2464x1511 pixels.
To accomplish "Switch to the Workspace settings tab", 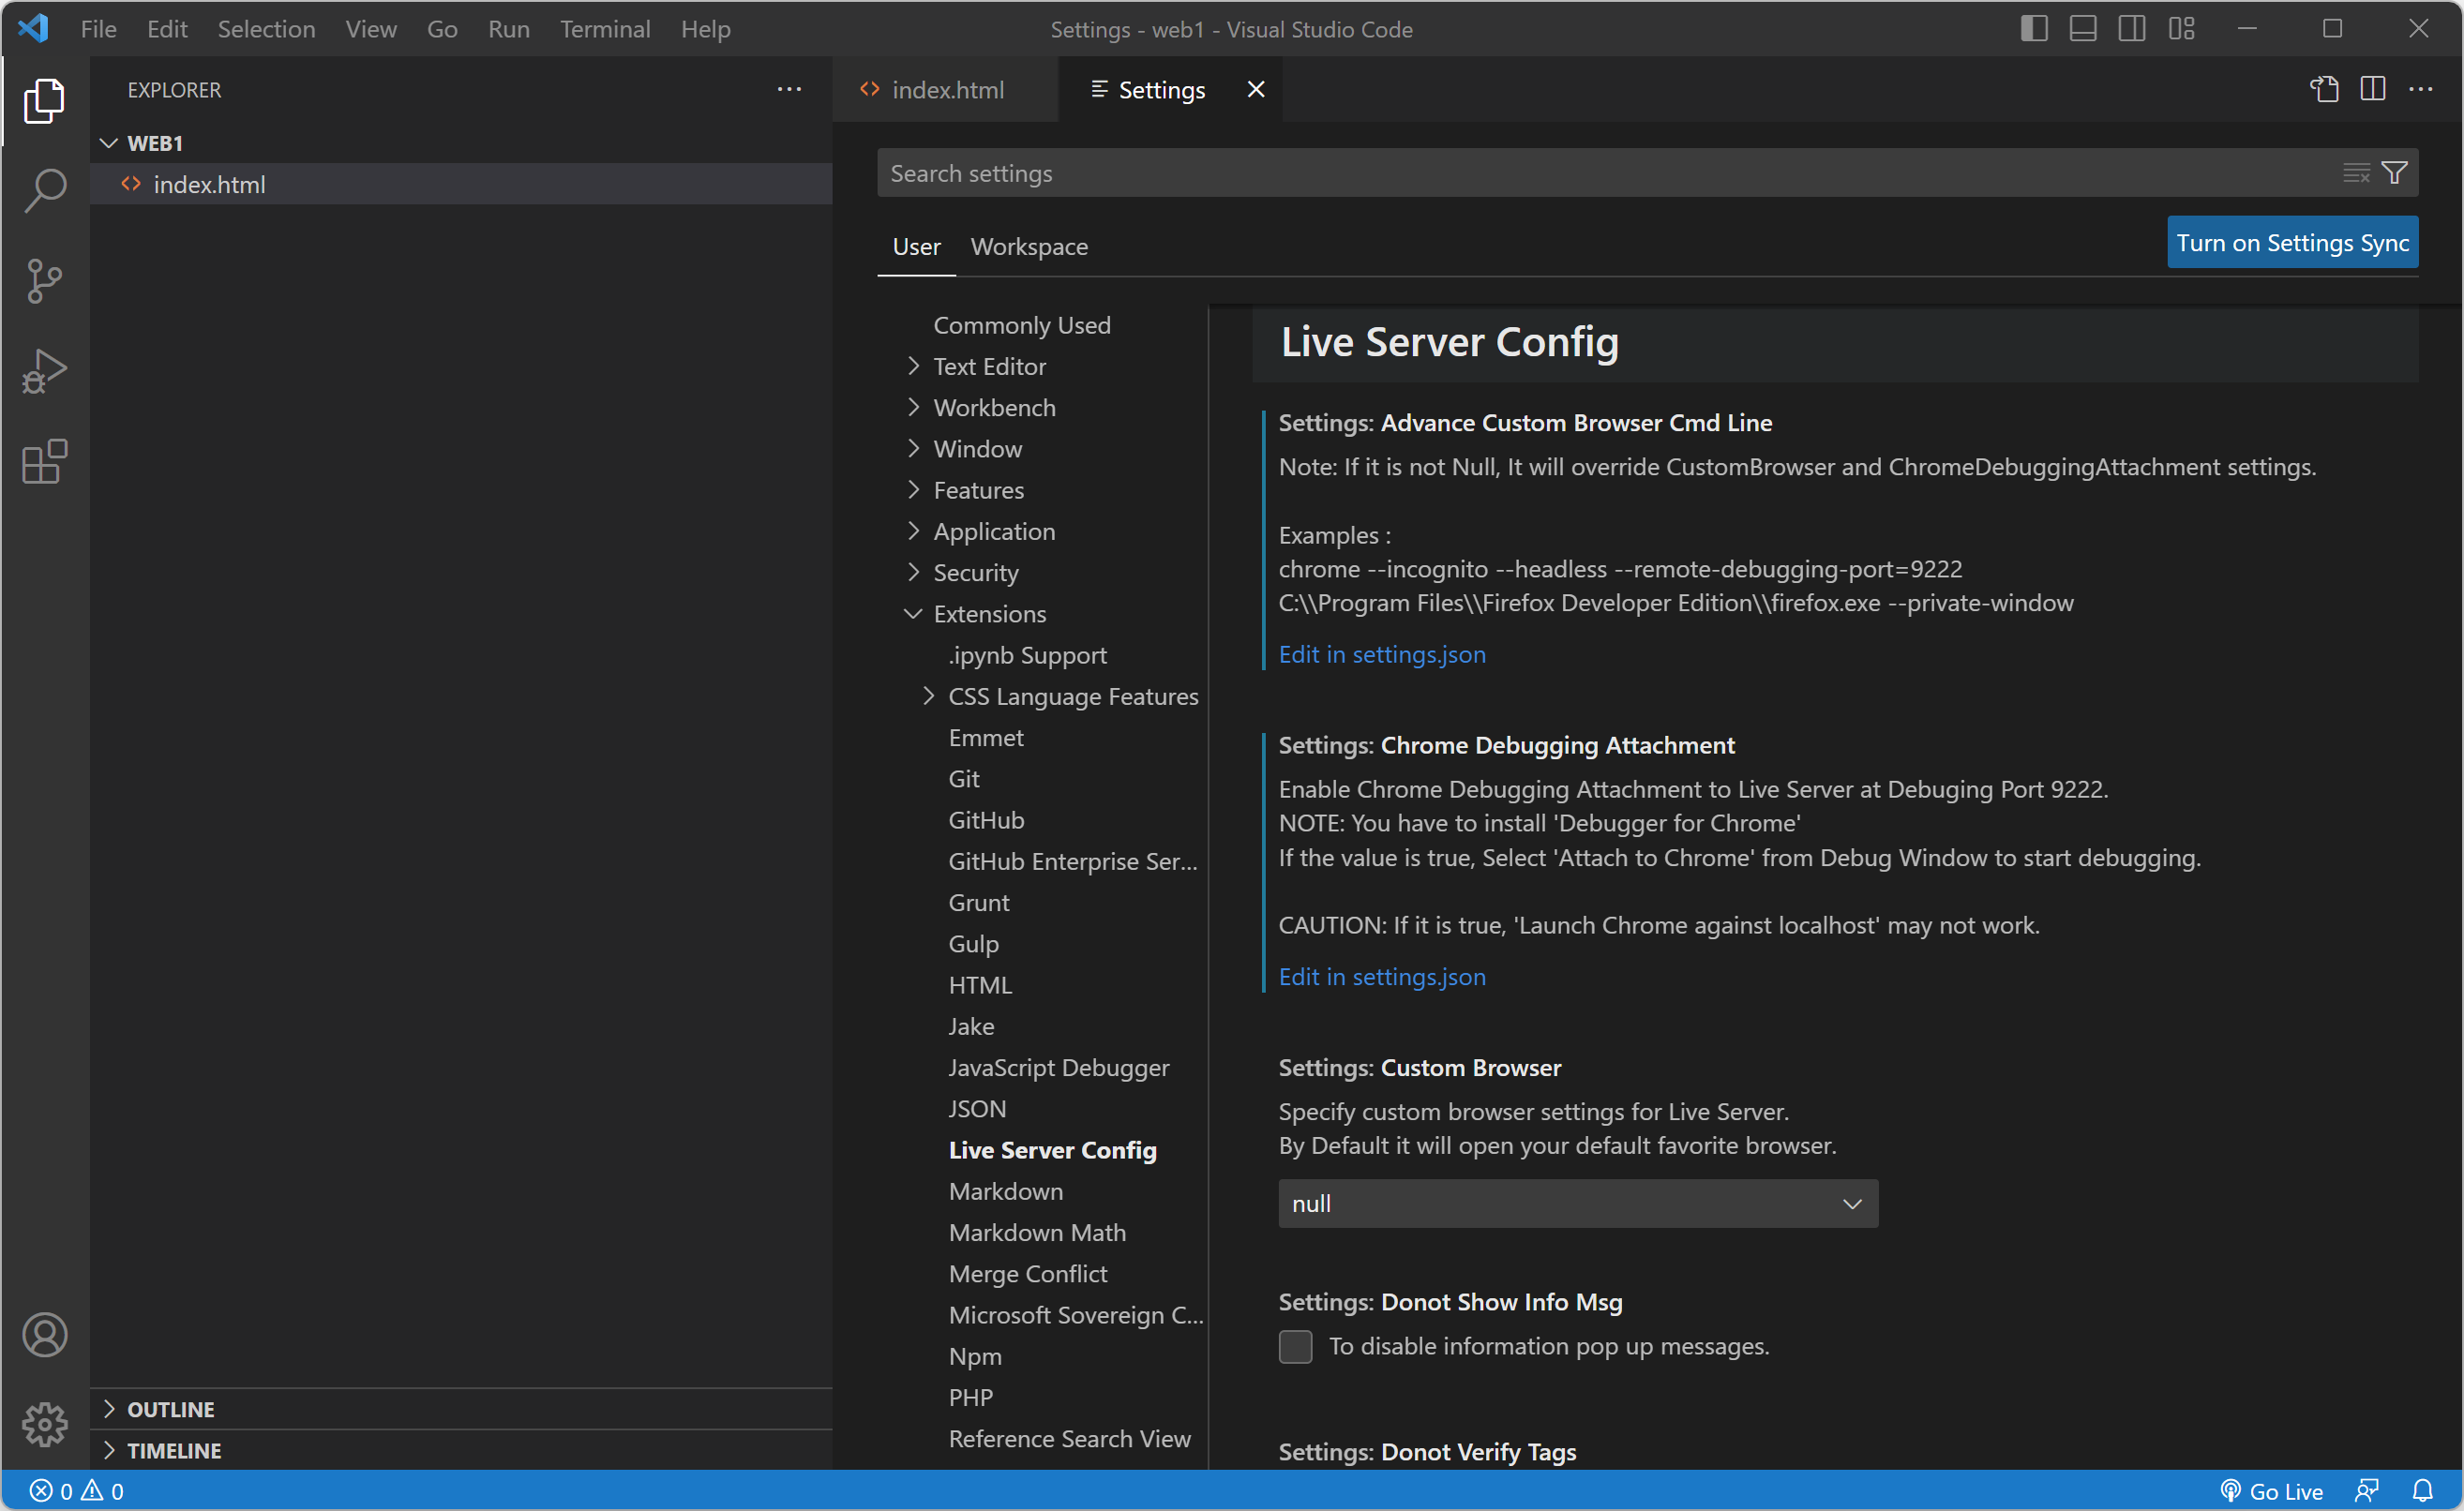I will pyautogui.click(x=1028, y=246).
